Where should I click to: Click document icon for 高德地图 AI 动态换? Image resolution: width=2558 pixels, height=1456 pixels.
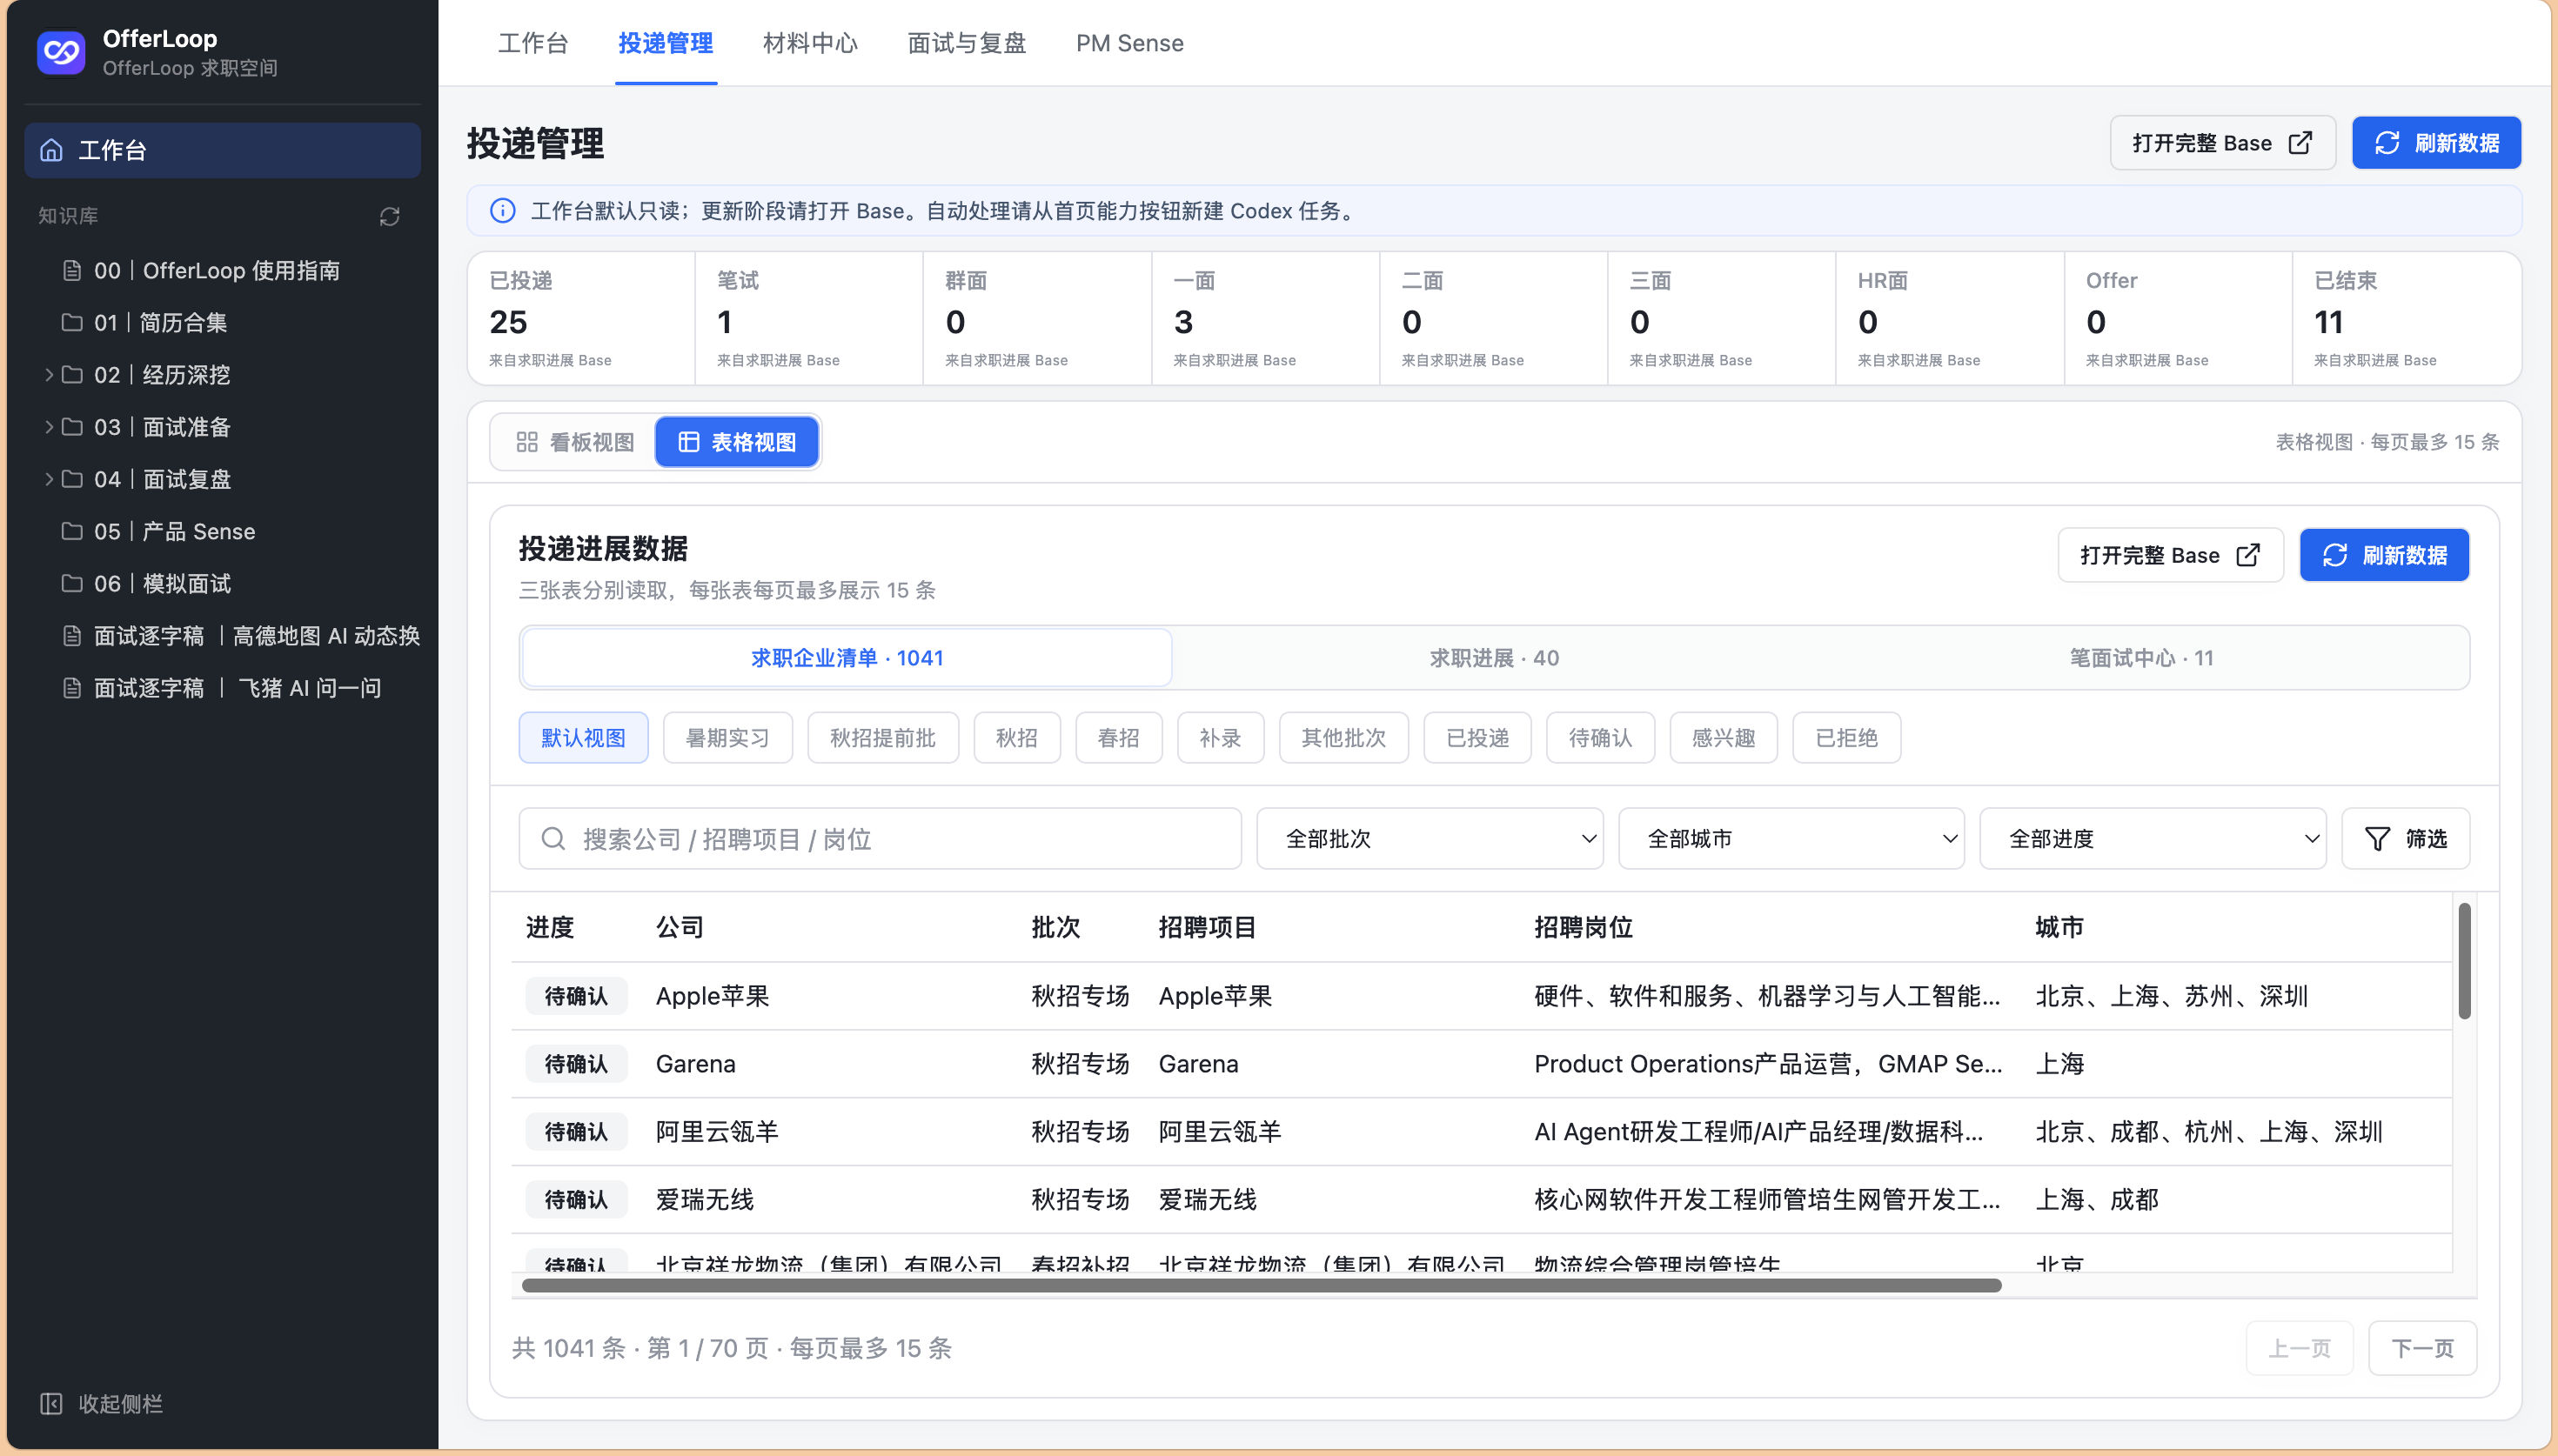[x=72, y=636]
